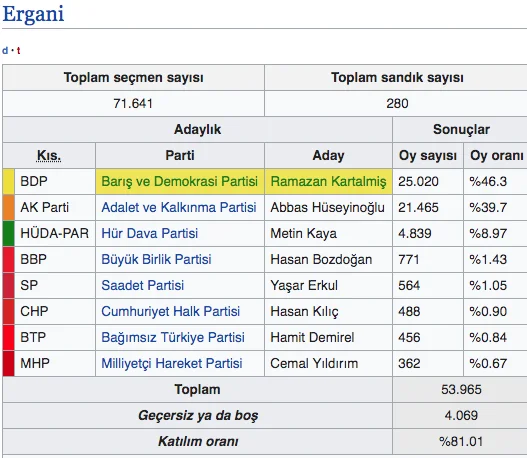The height and width of the screenshot is (458, 527).
Task: Open Ramazan Kartalmiş candidate link
Action: click(328, 181)
